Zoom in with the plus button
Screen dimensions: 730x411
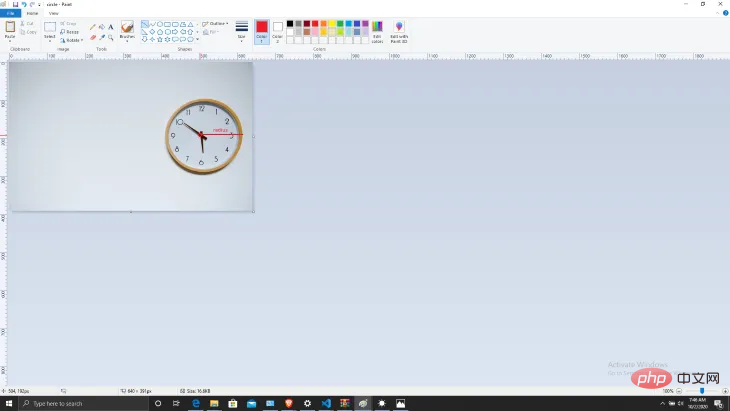(x=725, y=391)
